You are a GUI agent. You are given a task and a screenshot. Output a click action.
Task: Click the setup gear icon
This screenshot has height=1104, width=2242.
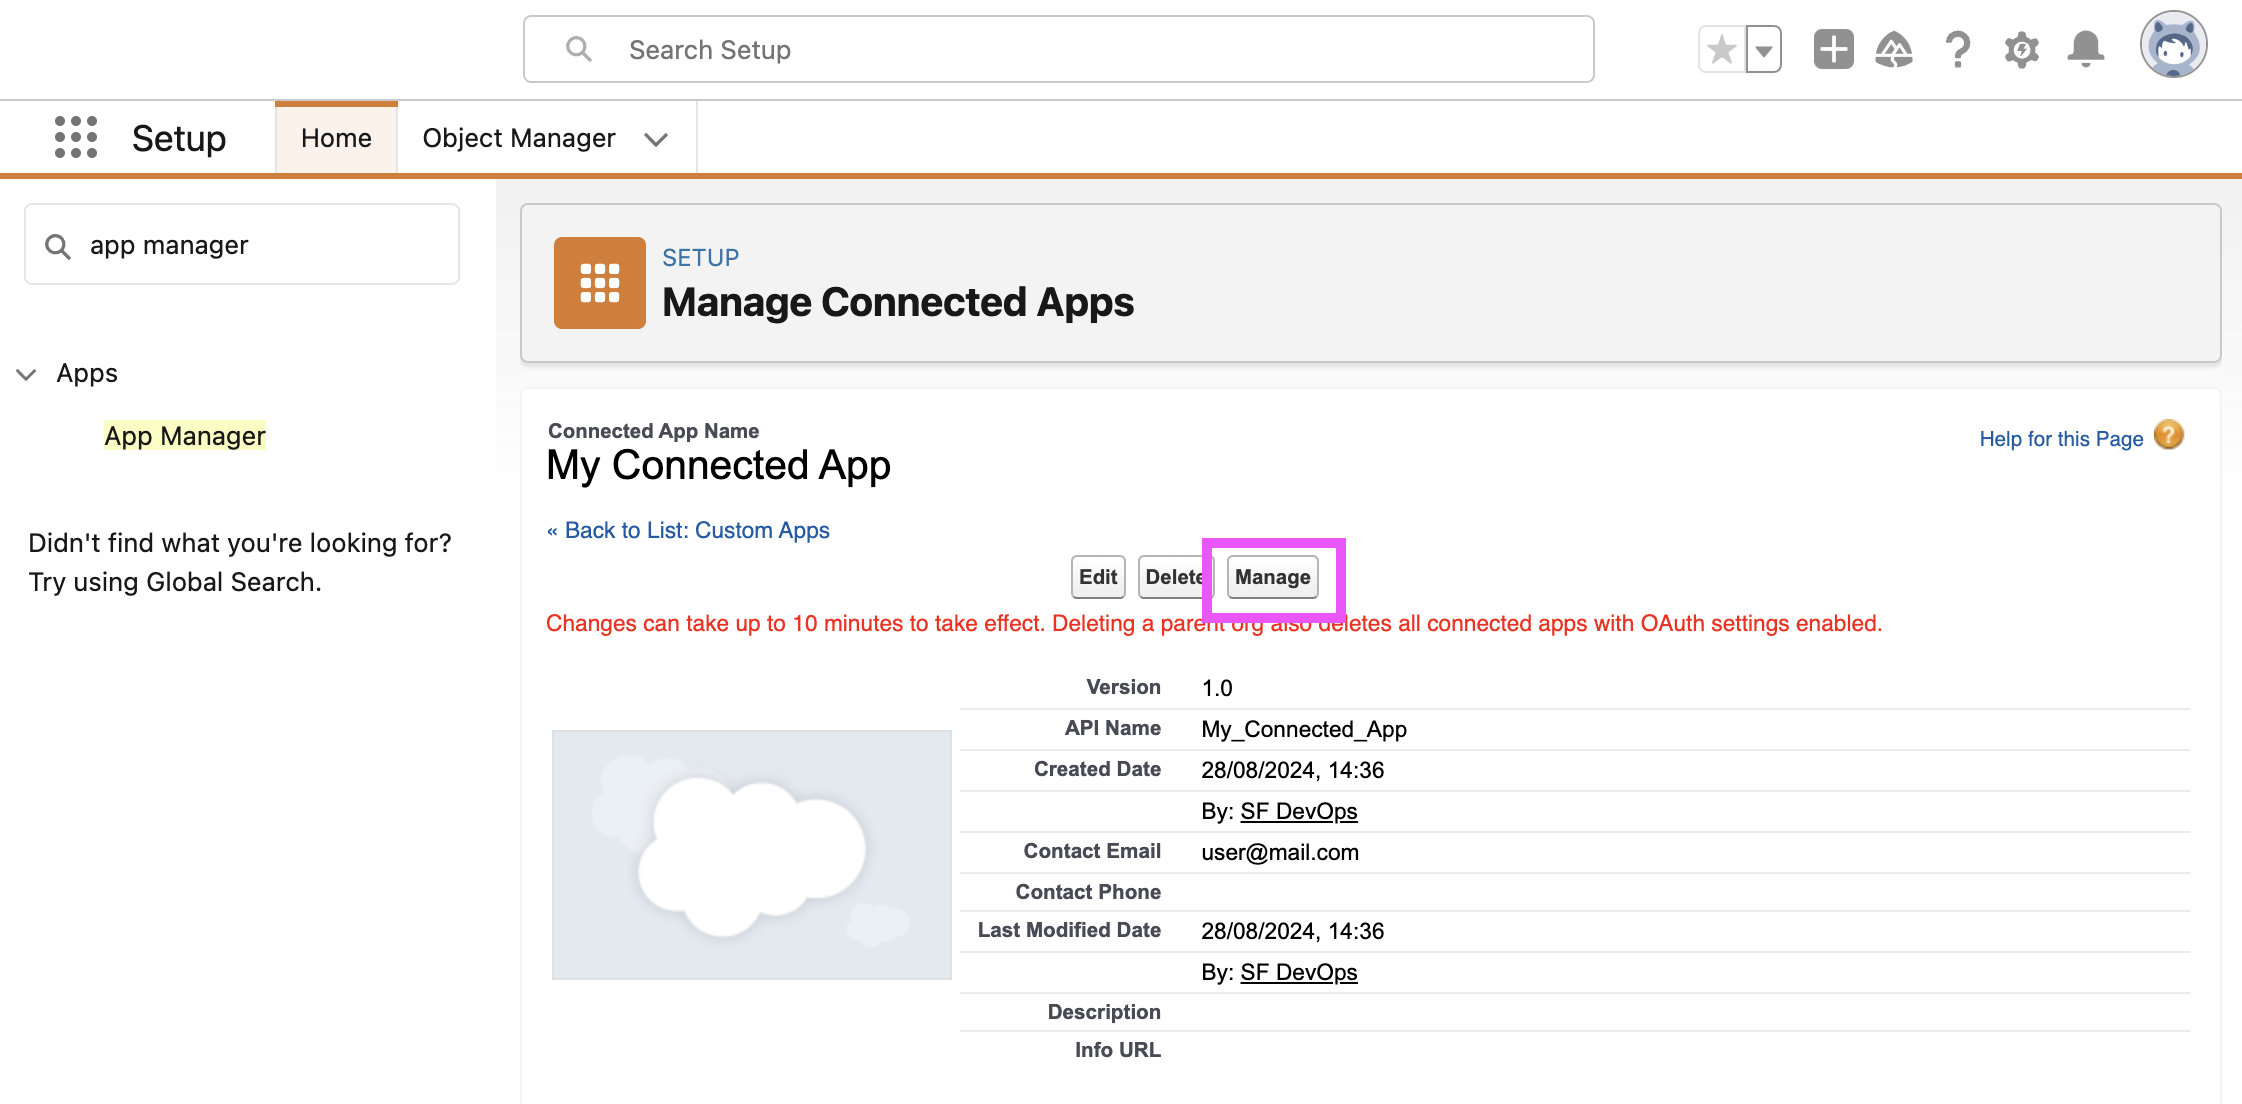[x=2021, y=49]
